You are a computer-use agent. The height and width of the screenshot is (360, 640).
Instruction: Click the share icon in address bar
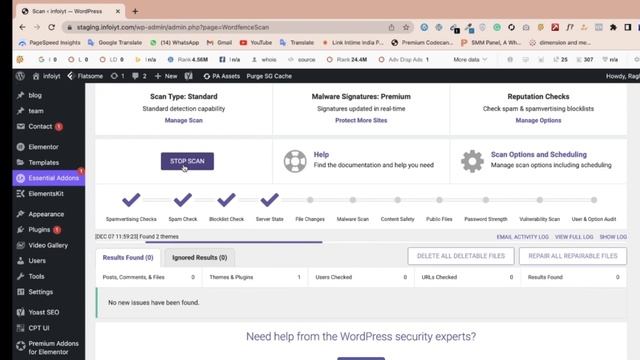[x=391, y=27]
